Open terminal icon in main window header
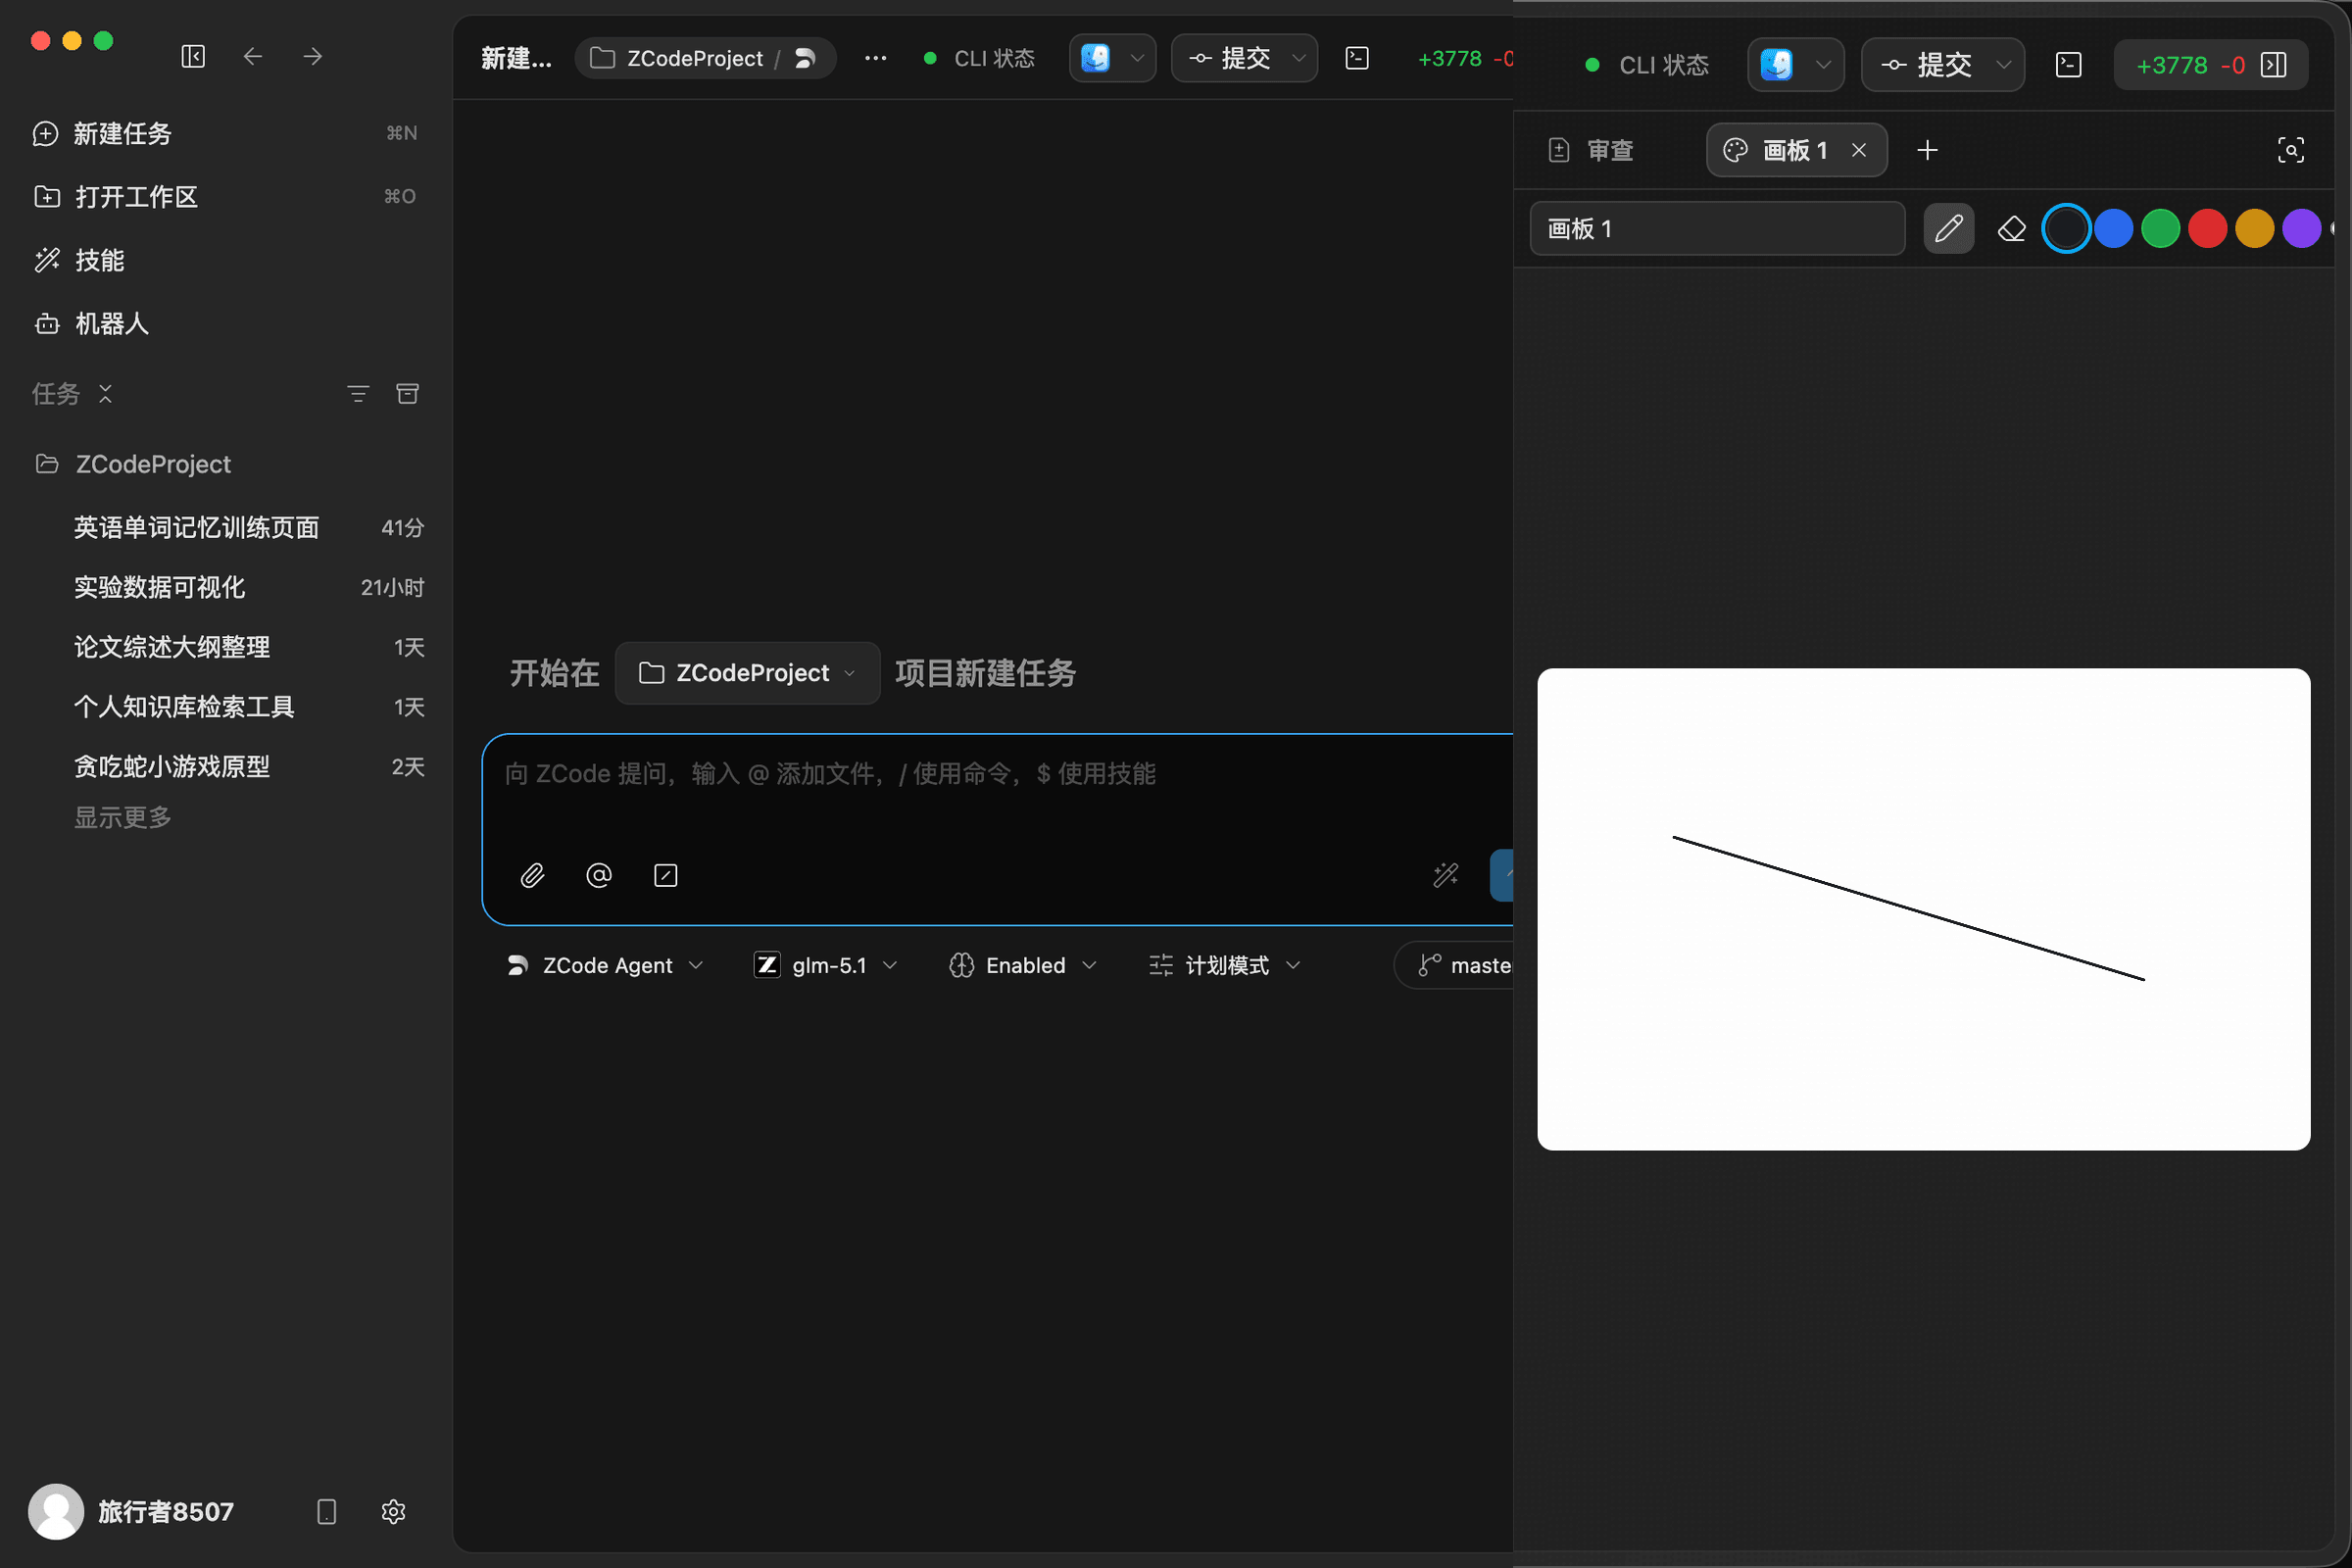Viewport: 2352px width, 1568px height. [x=1357, y=58]
